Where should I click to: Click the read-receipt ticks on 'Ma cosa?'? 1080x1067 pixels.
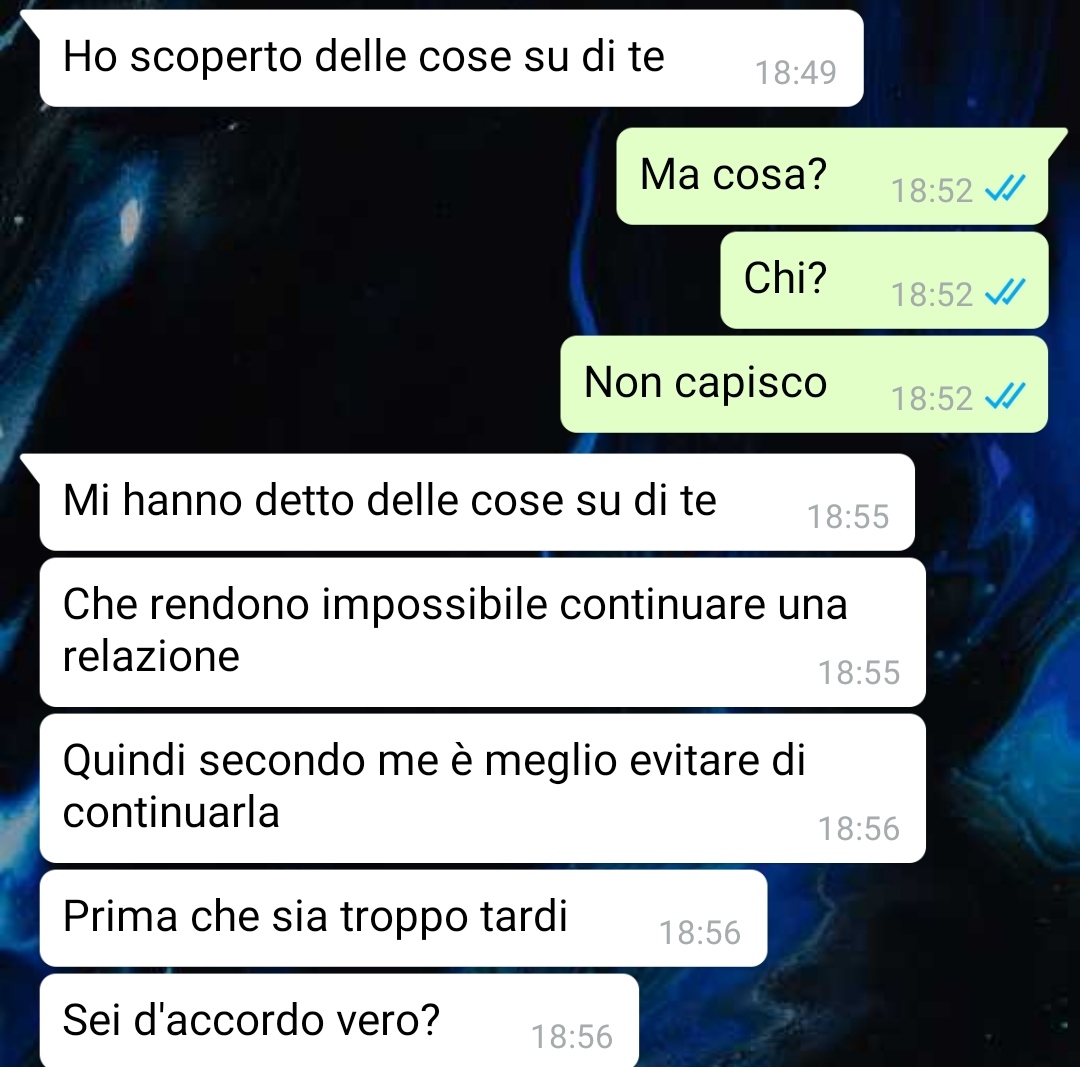(1005, 187)
